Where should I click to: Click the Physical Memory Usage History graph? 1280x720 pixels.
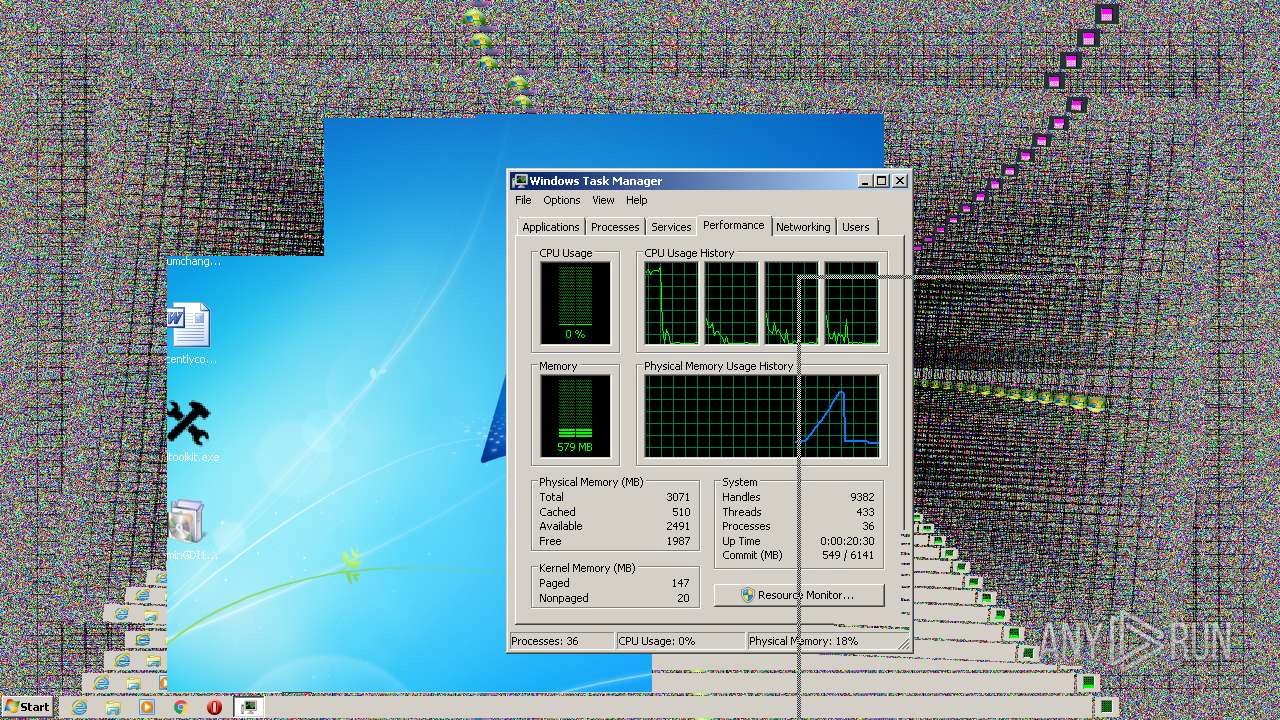762,416
